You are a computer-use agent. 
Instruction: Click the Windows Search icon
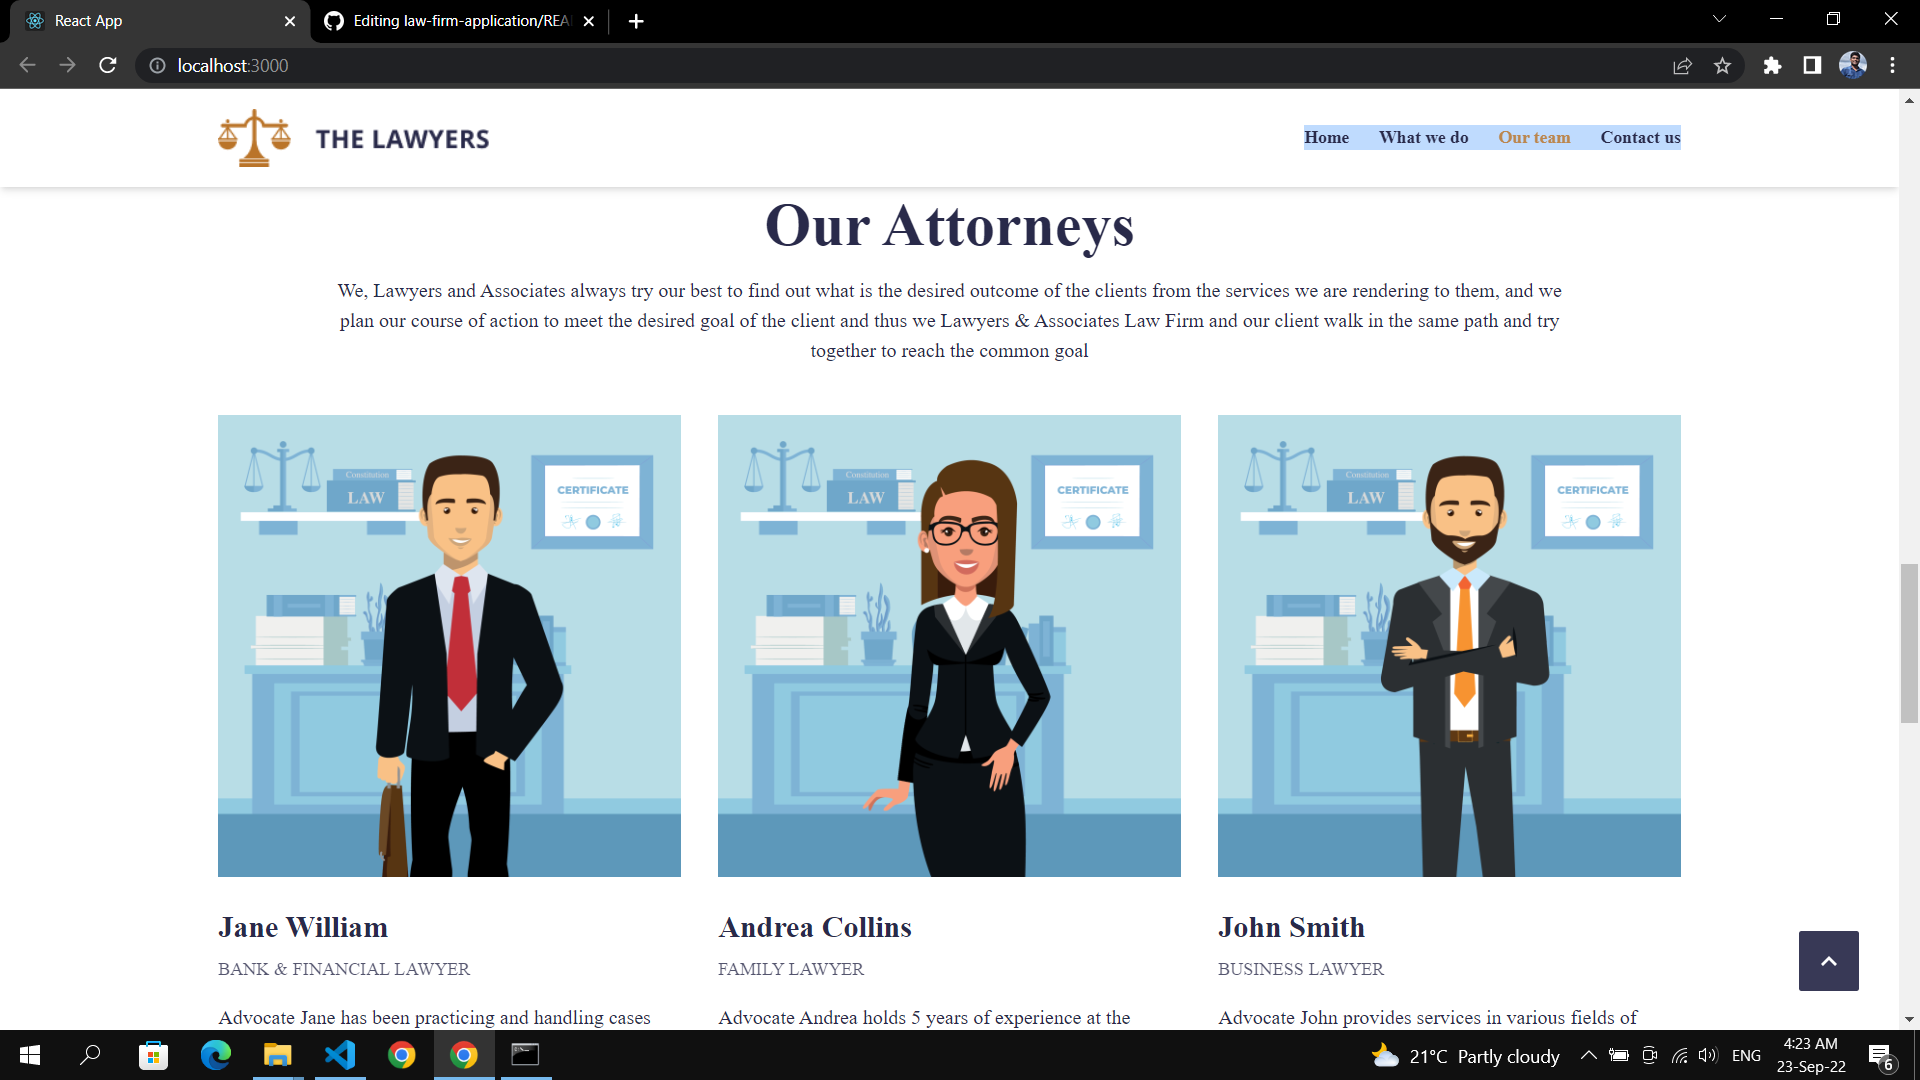91,1055
